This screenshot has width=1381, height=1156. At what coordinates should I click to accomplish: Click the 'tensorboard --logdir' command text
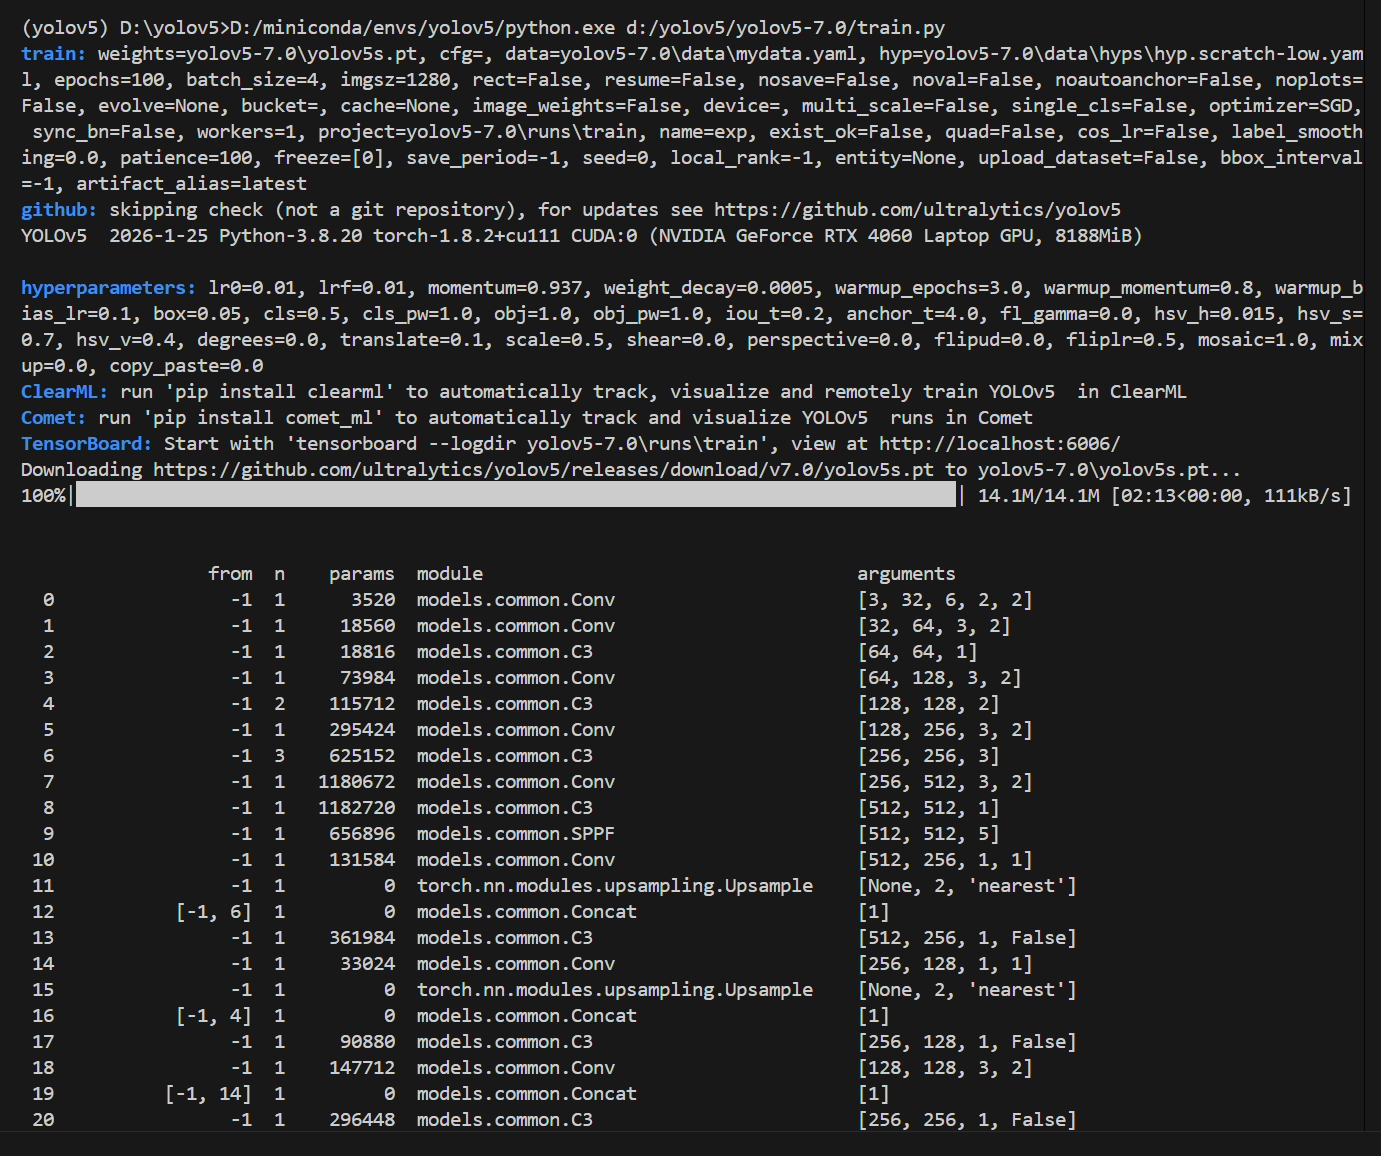click(401, 444)
